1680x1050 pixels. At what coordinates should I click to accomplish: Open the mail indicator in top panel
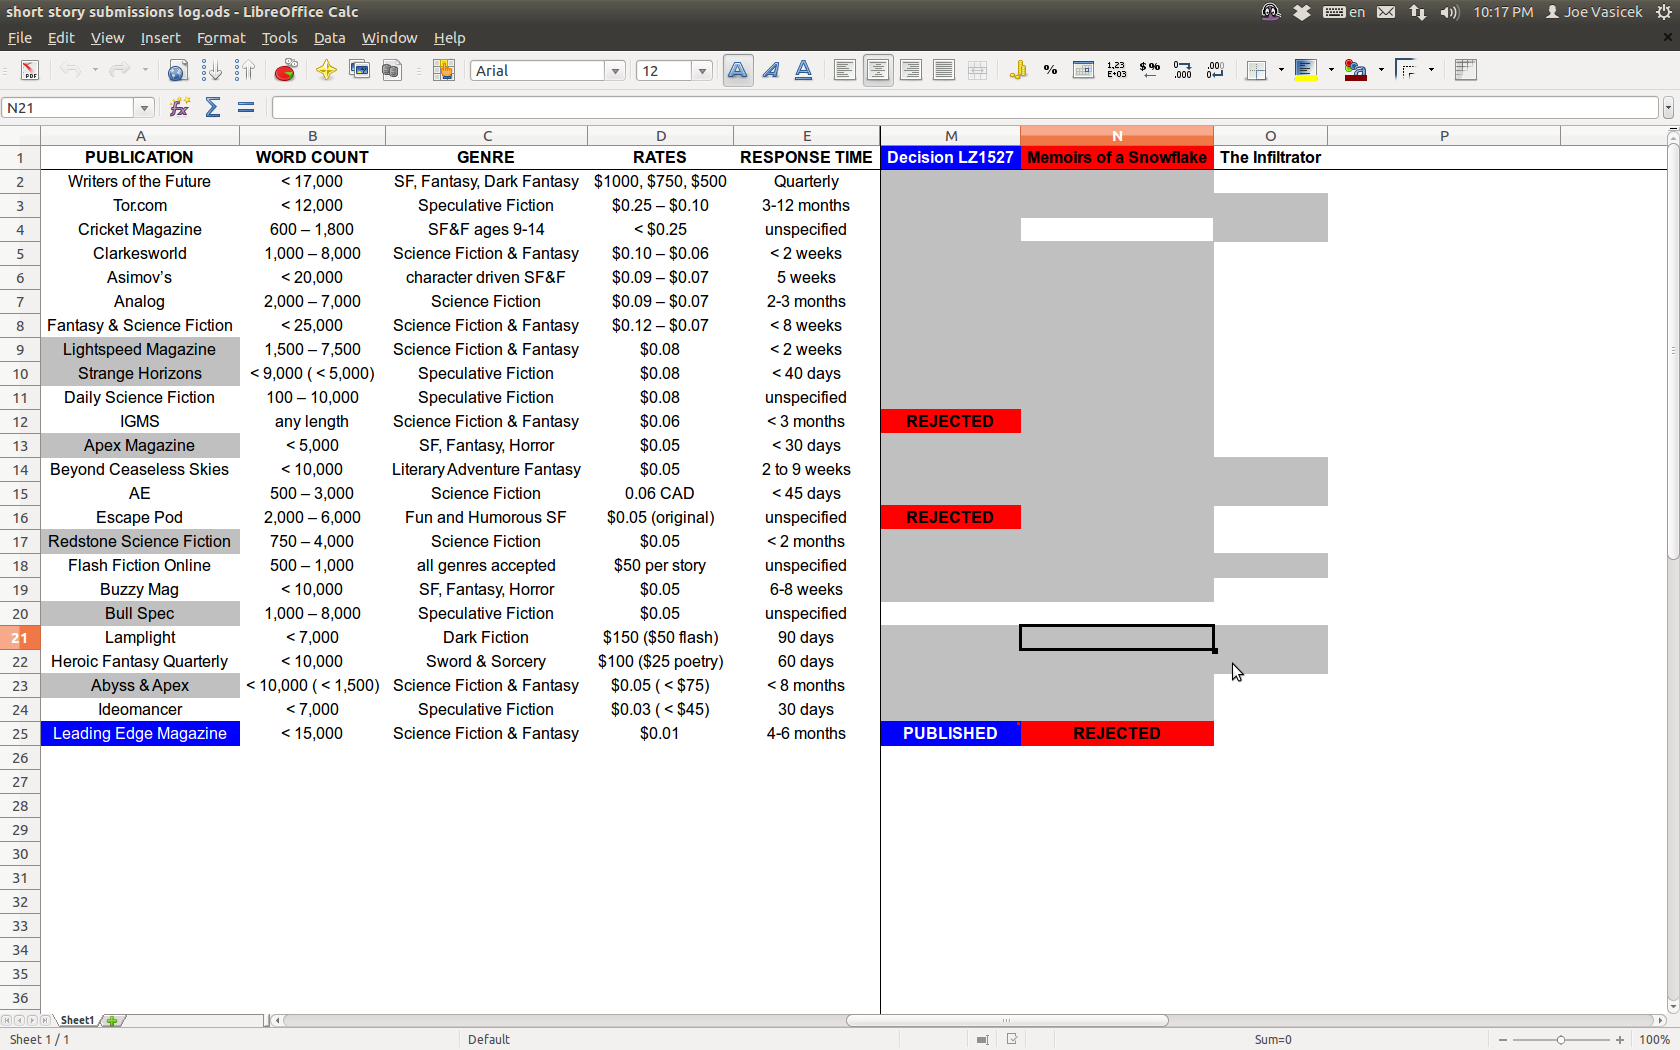(1386, 12)
